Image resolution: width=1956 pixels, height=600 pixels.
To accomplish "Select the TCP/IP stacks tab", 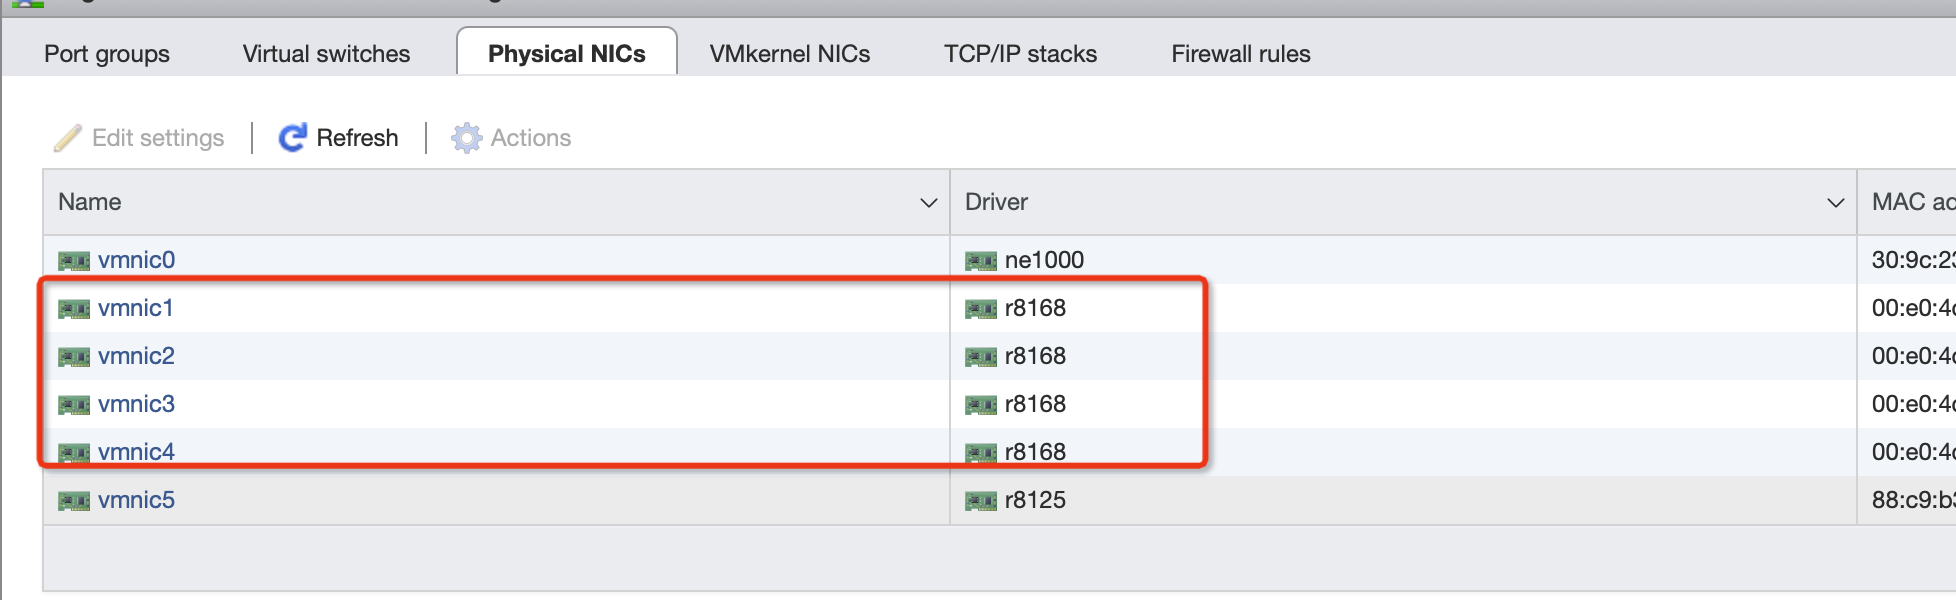I will coord(1020,54).
